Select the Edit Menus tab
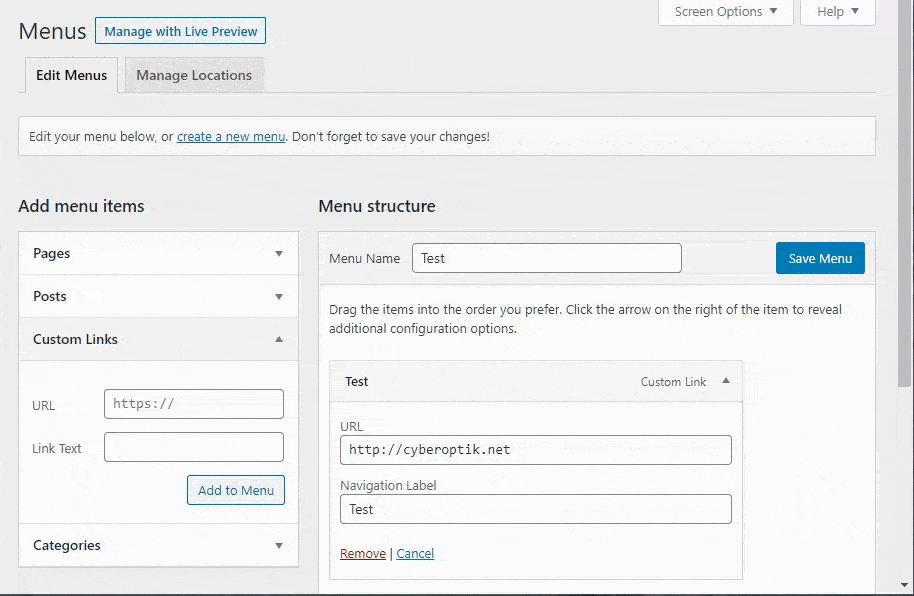 click(70, 74)
